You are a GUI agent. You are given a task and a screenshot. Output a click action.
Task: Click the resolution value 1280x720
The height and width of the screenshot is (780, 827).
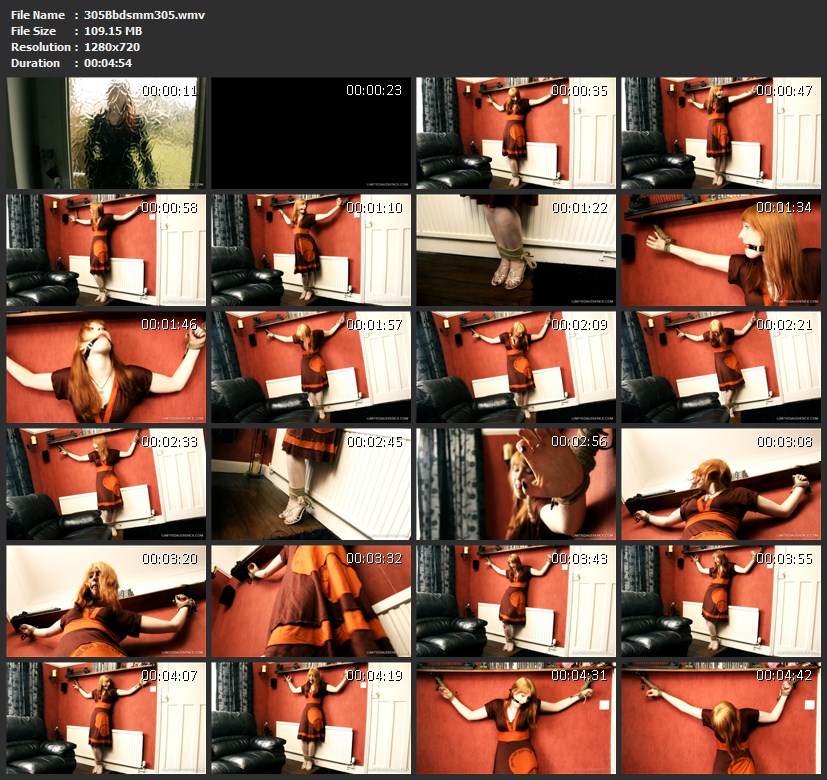tap(112, 47)
